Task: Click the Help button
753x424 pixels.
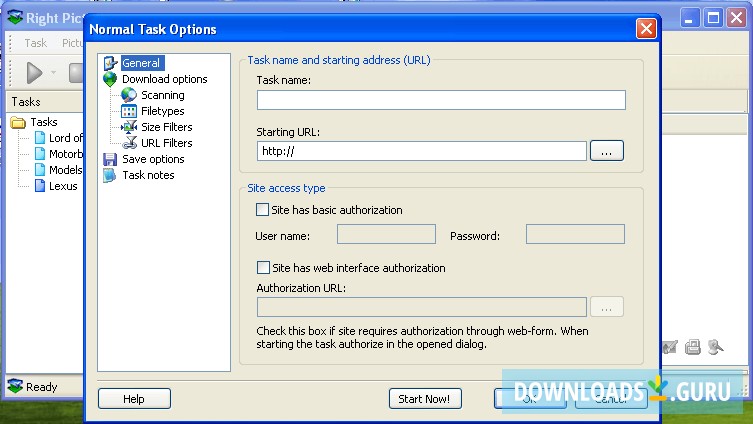Action: click(134, 399)
